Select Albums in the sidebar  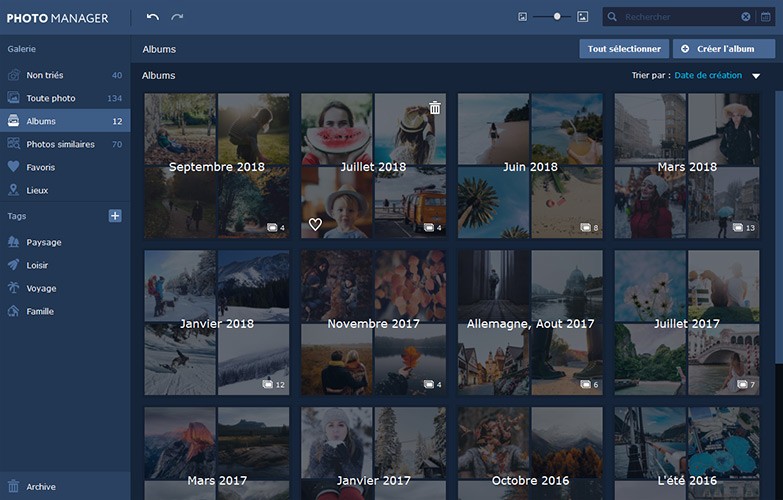click(x=65, y=121)
